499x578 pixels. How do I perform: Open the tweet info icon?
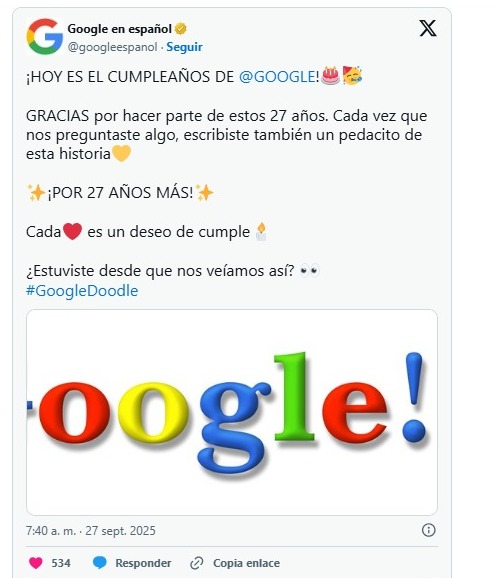[x=428, y=530]
